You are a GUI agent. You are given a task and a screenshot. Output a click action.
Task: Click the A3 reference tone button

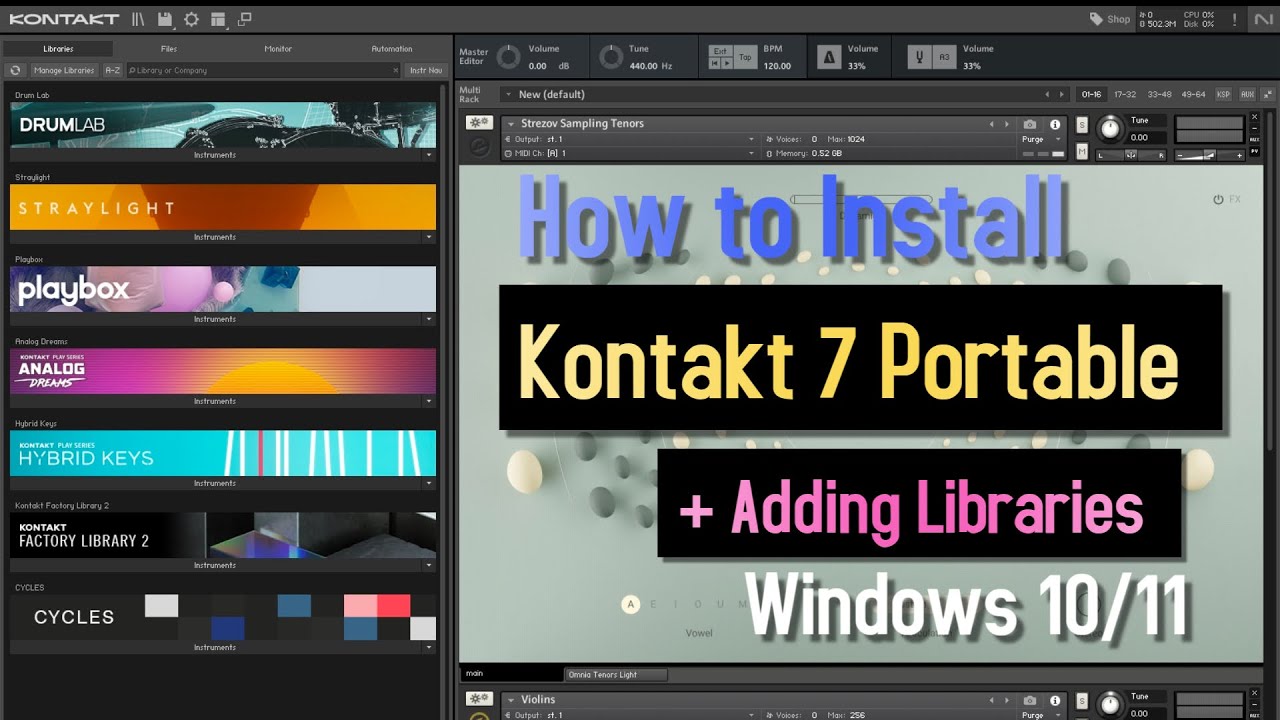(x=944, y=57)
